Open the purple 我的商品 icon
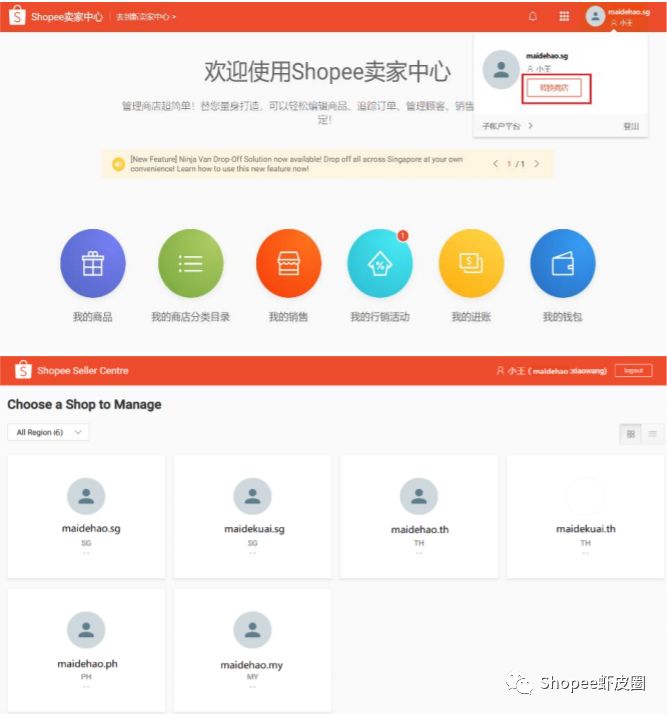667x714 pixels. click(x=93, y=264)
